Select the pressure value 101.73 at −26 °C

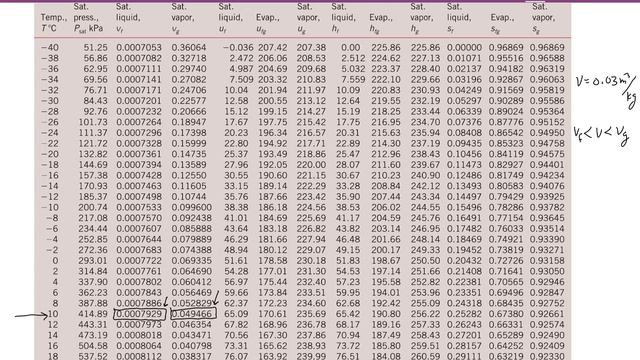coord(92,122)
